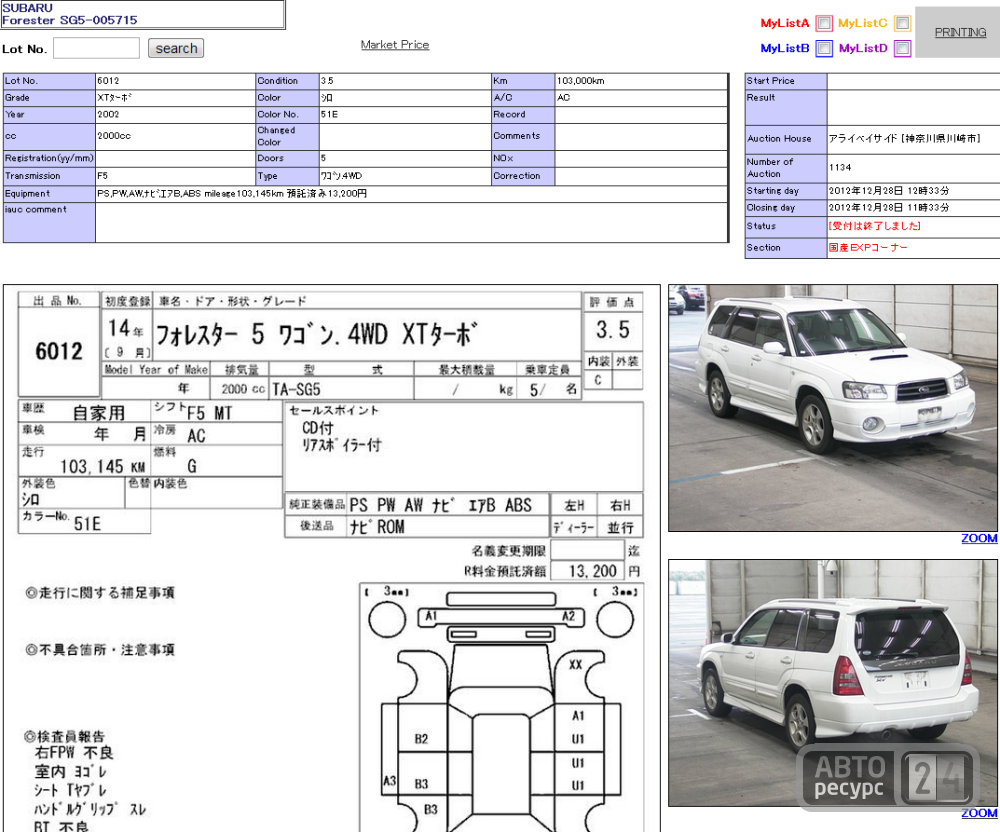This screenshot has height=832, width=1000.
Task: Click the red Section text
Action: 868,247
